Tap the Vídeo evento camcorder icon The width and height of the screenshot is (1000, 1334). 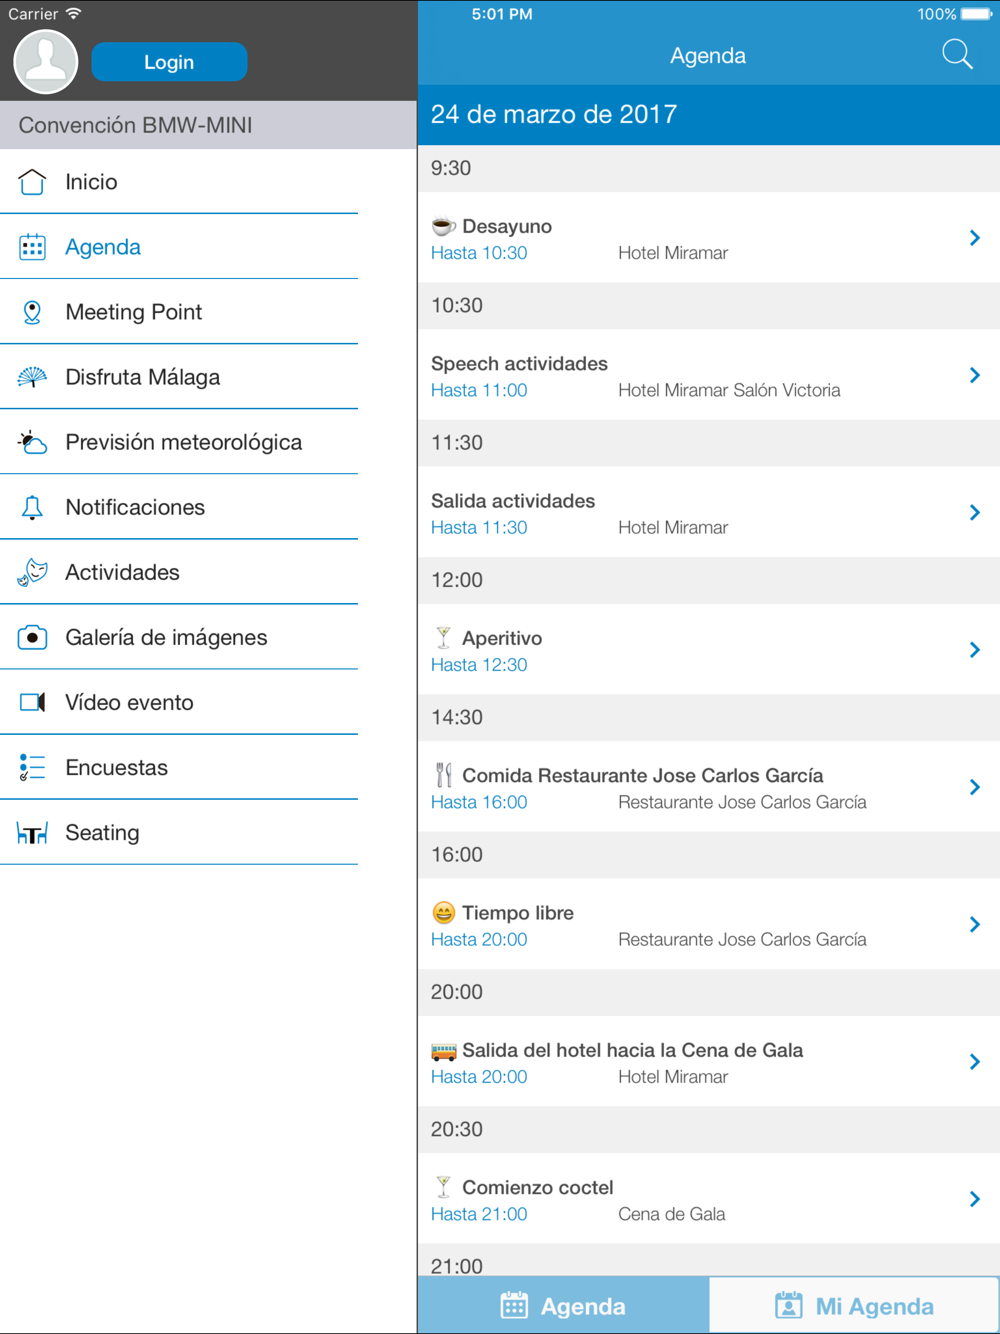(x=32, y=702)
